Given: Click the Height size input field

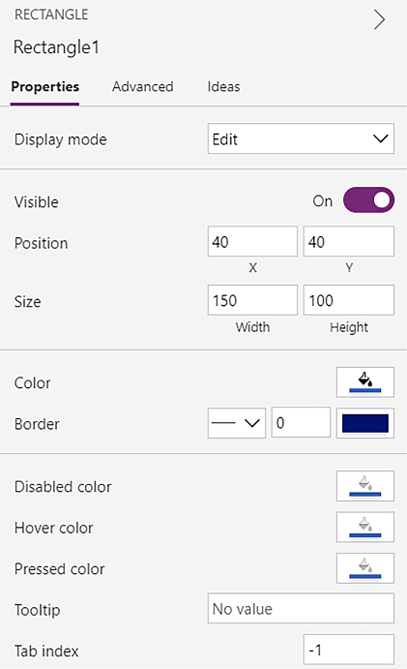Looking at the screenshot, I should click(x=349, y=300).
